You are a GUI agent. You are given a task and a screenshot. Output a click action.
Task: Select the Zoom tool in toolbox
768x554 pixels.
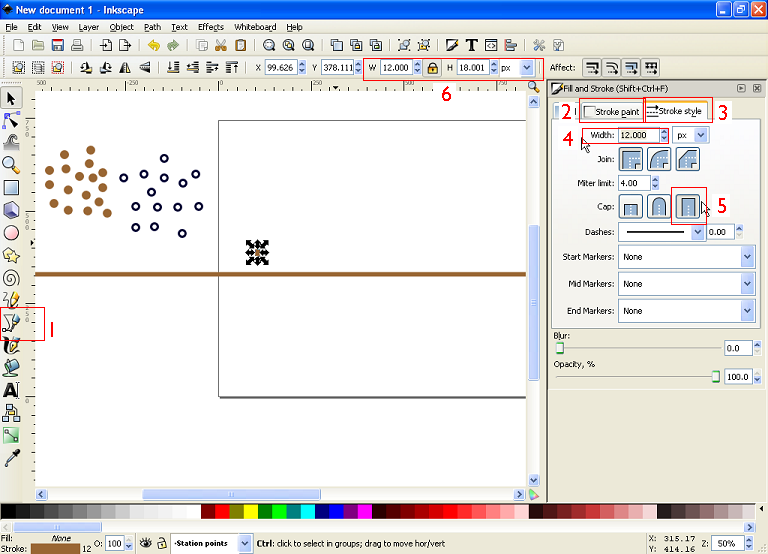click(11, 165)
